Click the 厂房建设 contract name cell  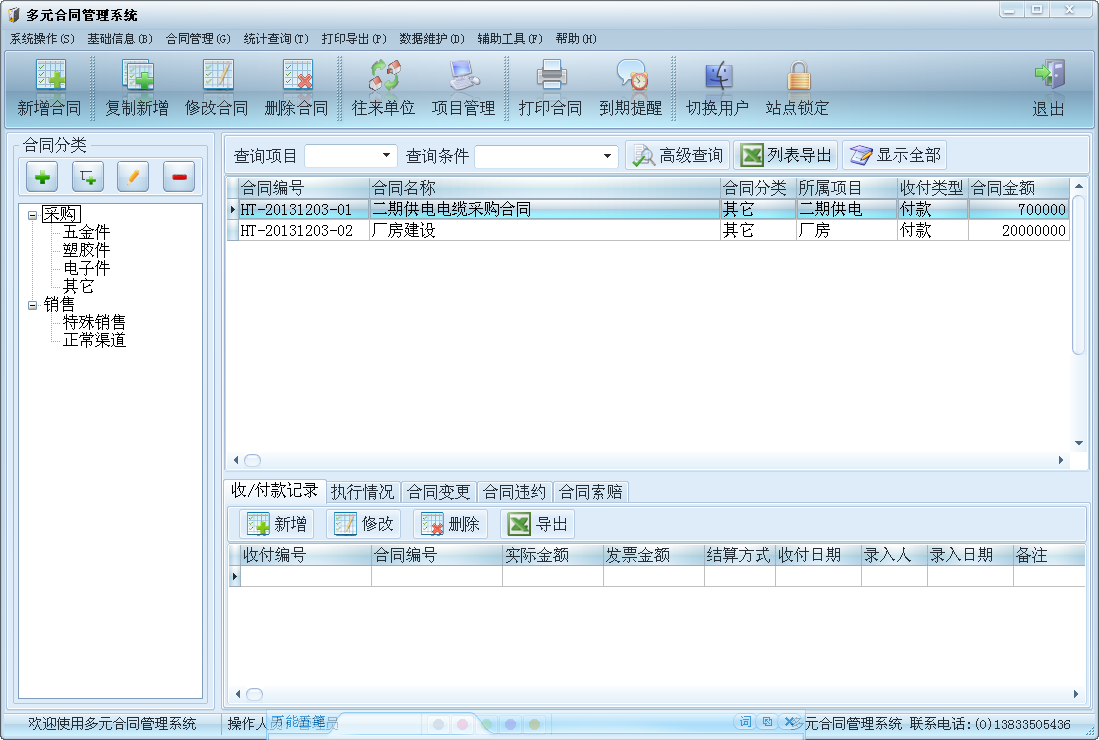[x=545, y=231]
